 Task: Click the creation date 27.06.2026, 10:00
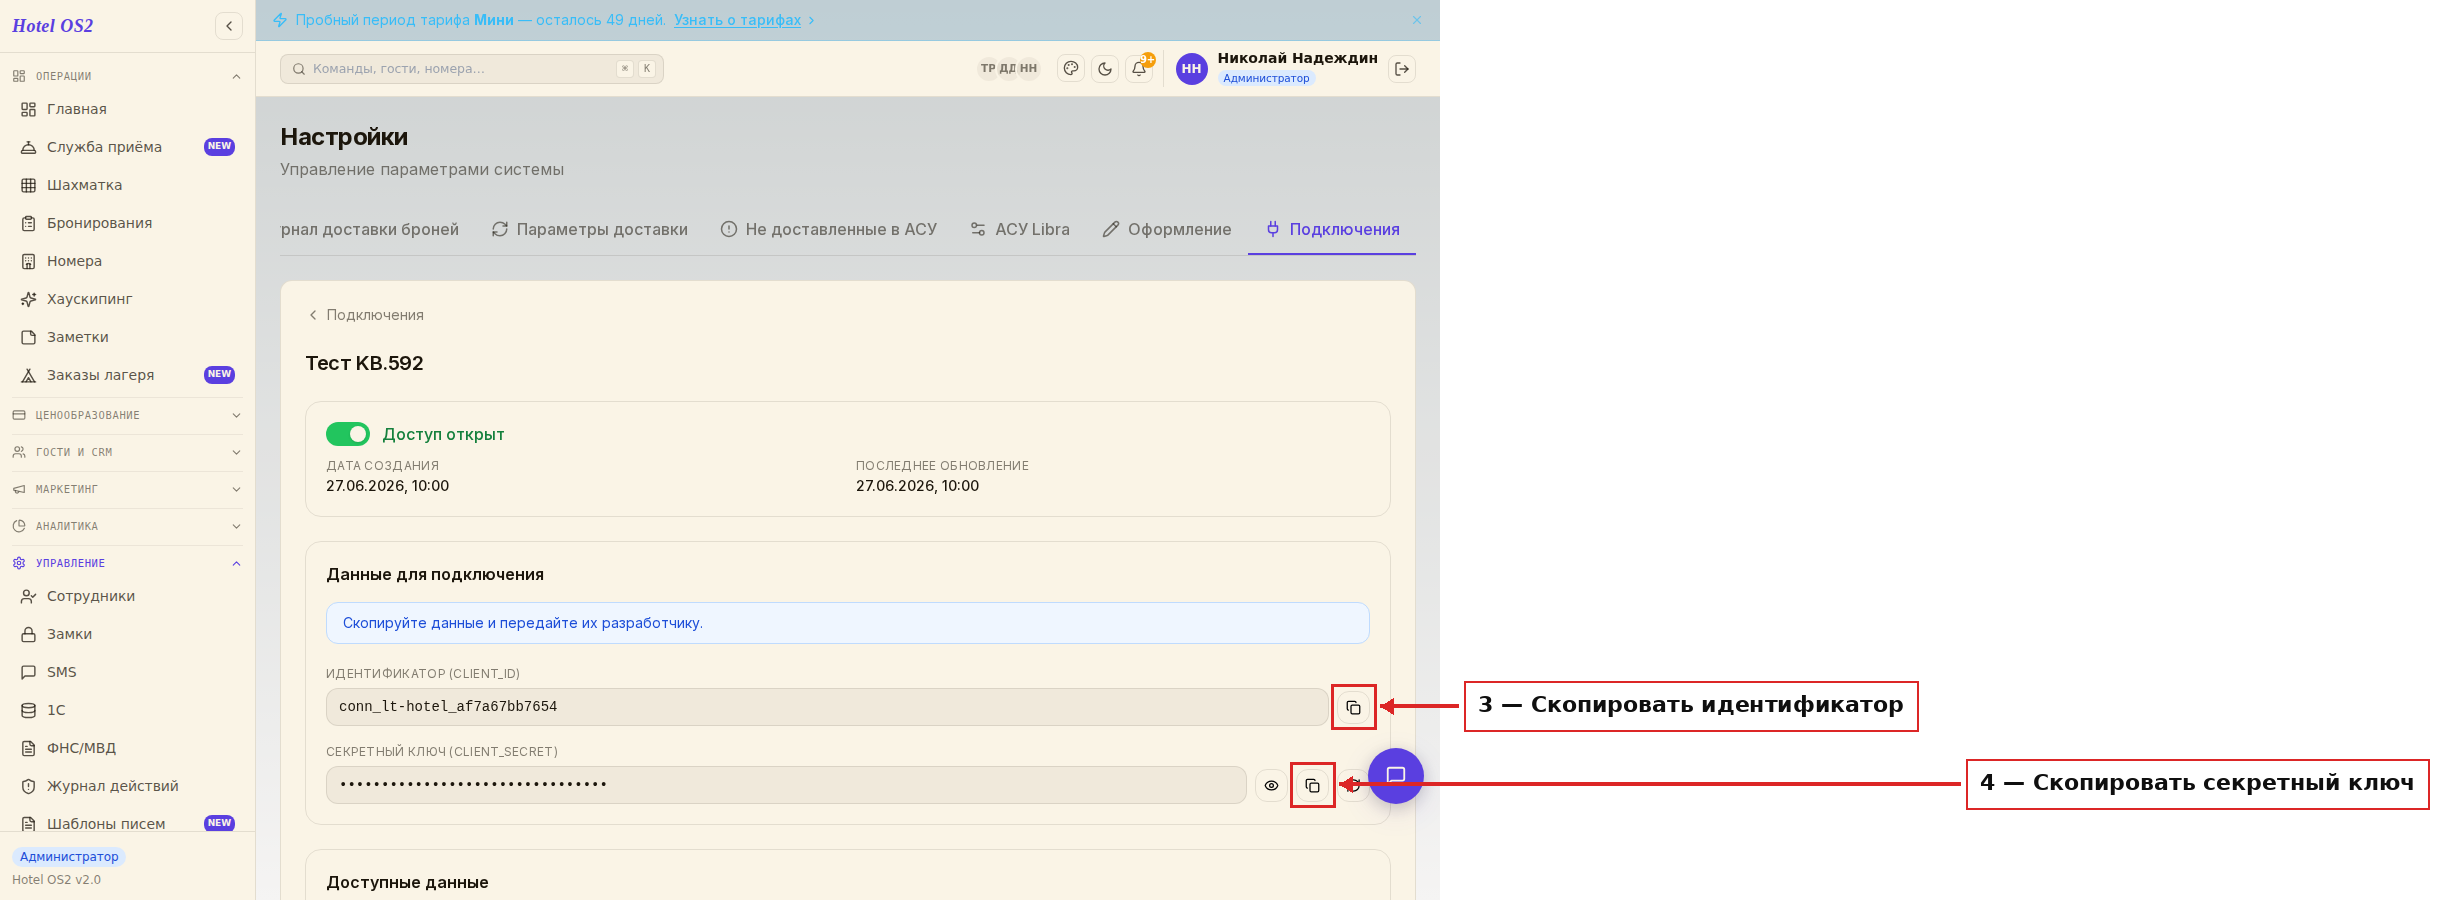click(388, 486)
